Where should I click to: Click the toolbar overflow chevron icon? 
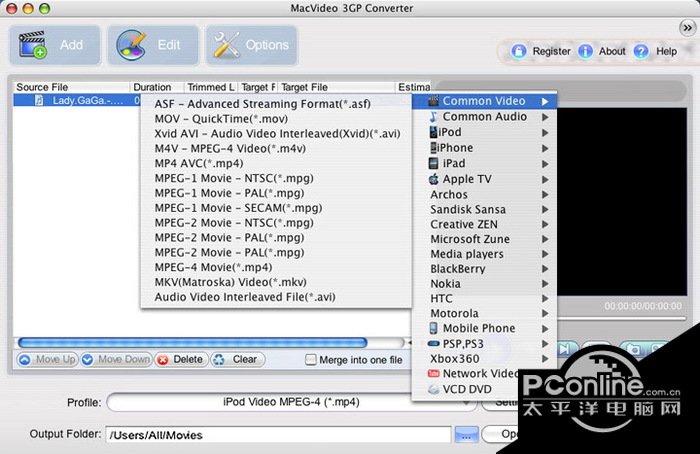point(687,28)
